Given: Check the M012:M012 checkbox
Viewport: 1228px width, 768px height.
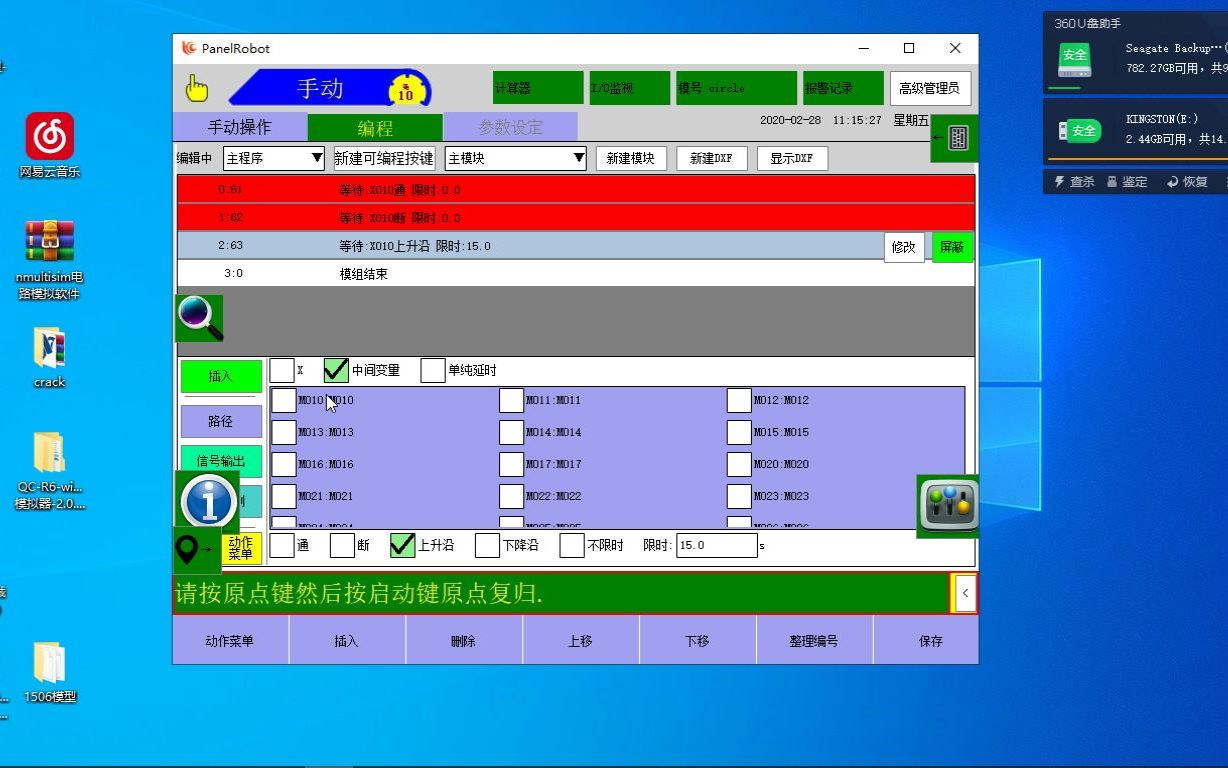Looking at the screenshot, I should coord(739,400).
